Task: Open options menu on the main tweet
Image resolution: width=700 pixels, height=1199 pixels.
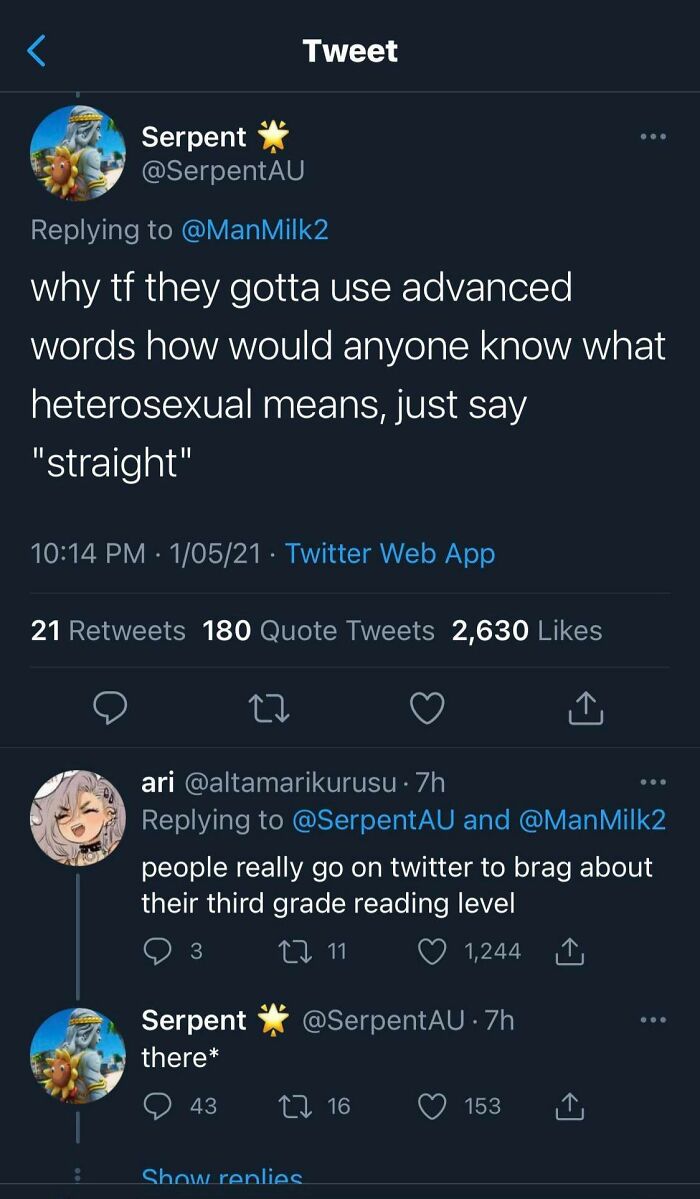Action: tap(652, 137)
